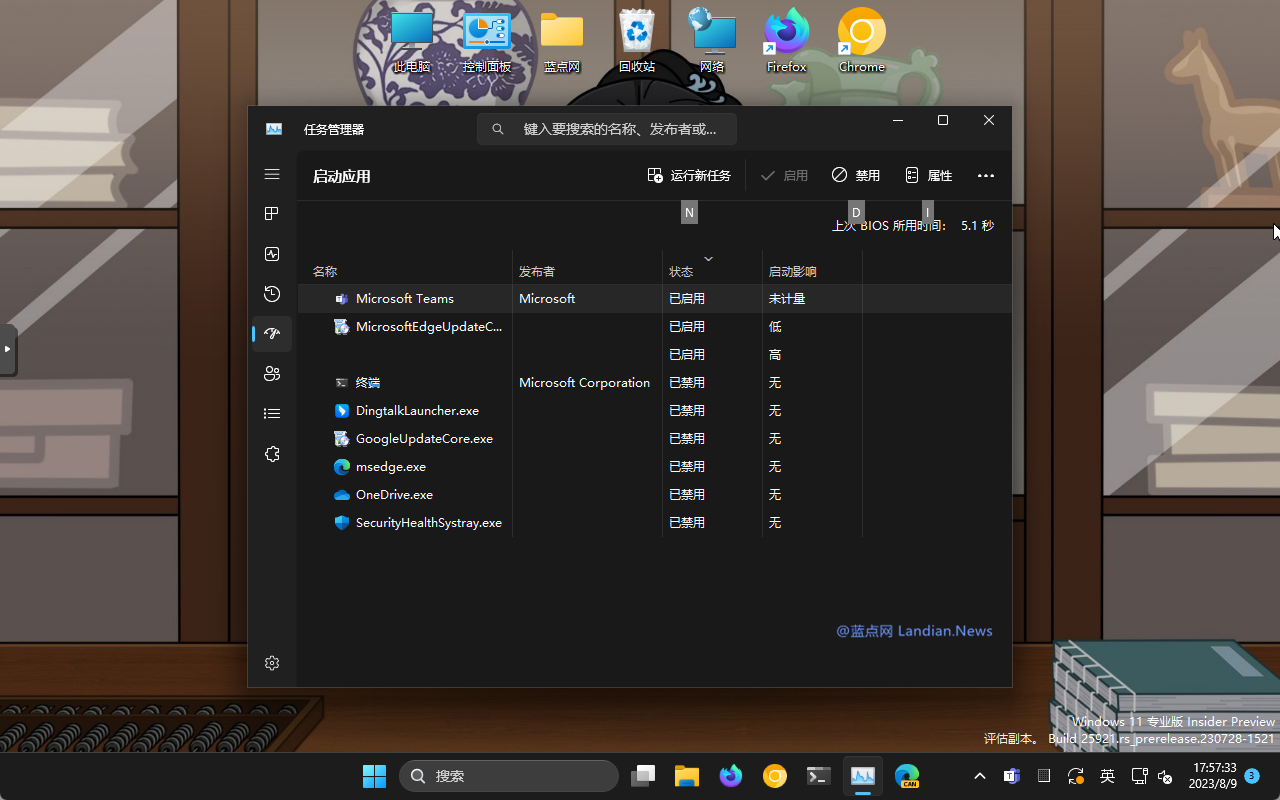This screenshot has width=1280, height=800.
Task: Open Firefox from the taskbar
Action: click(x=731, y=776)
